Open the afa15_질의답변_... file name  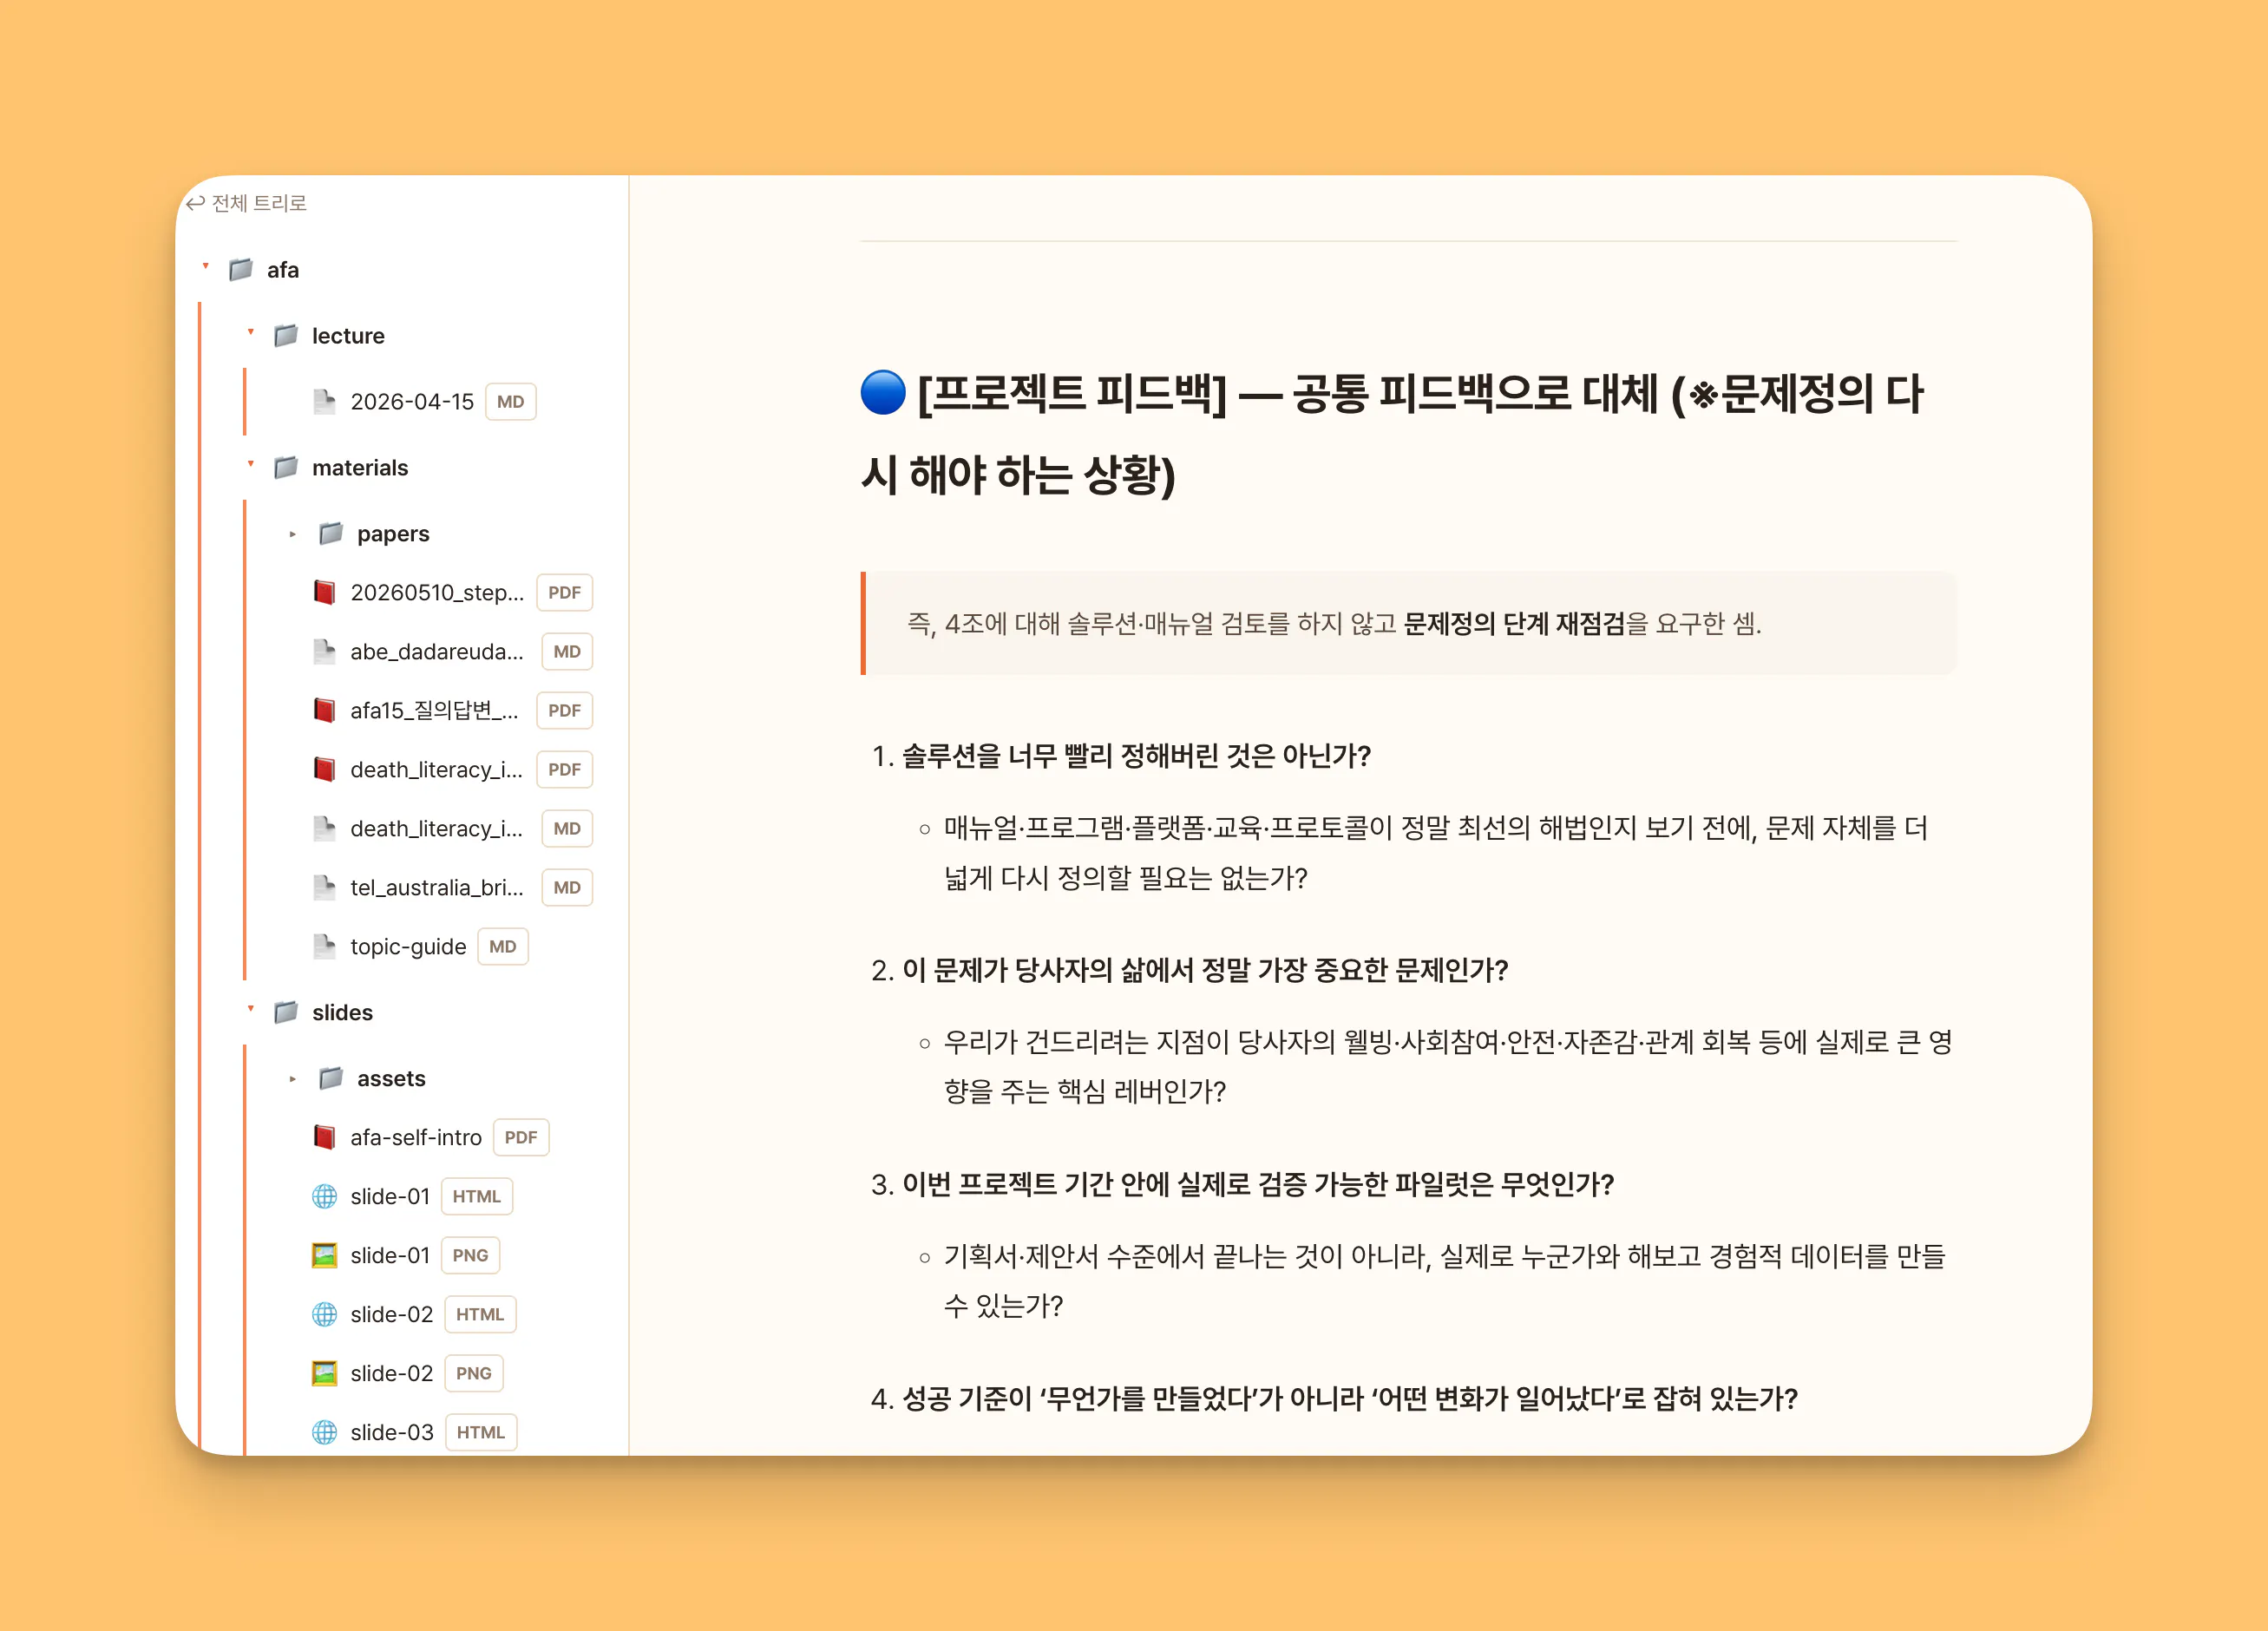[434, 711]
